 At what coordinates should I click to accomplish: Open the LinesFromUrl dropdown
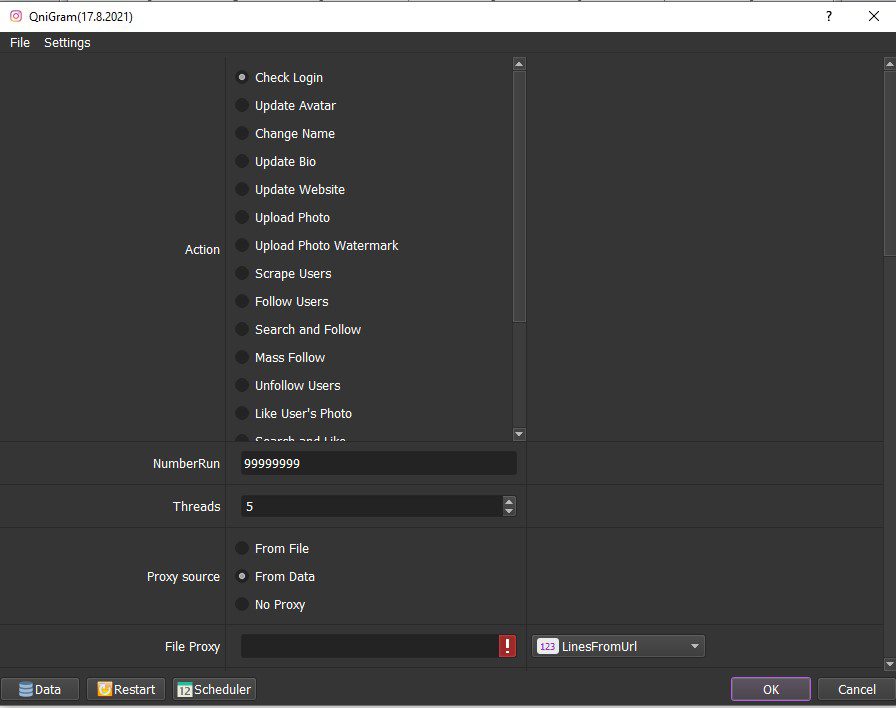[618, 646]
